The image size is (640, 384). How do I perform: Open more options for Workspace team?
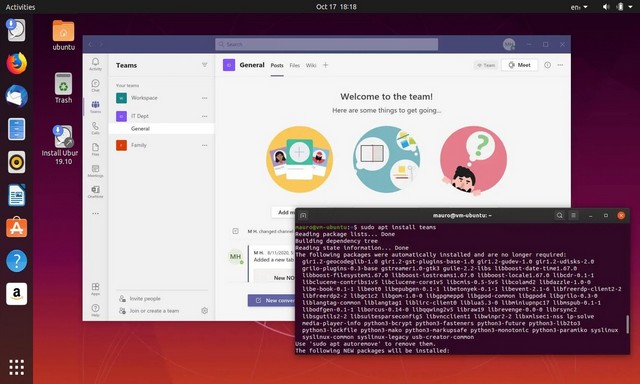(204, 98)
